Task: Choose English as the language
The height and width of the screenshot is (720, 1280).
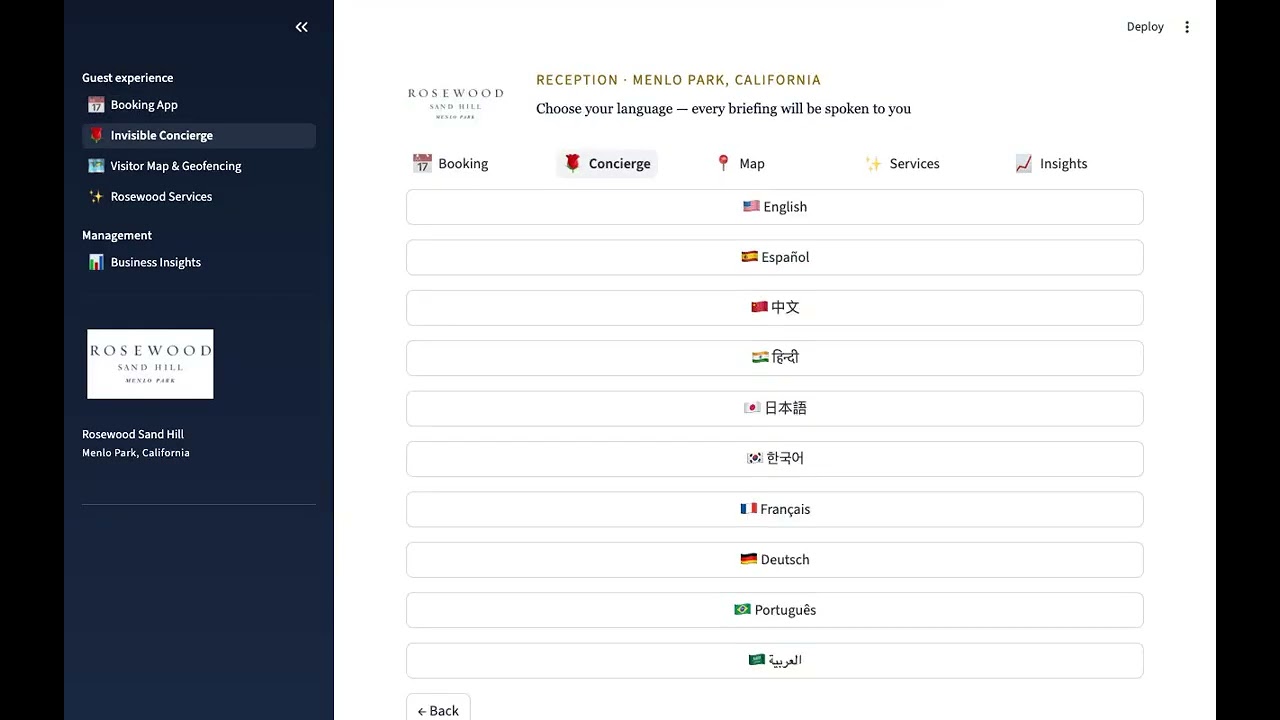Action: (775, 207)
